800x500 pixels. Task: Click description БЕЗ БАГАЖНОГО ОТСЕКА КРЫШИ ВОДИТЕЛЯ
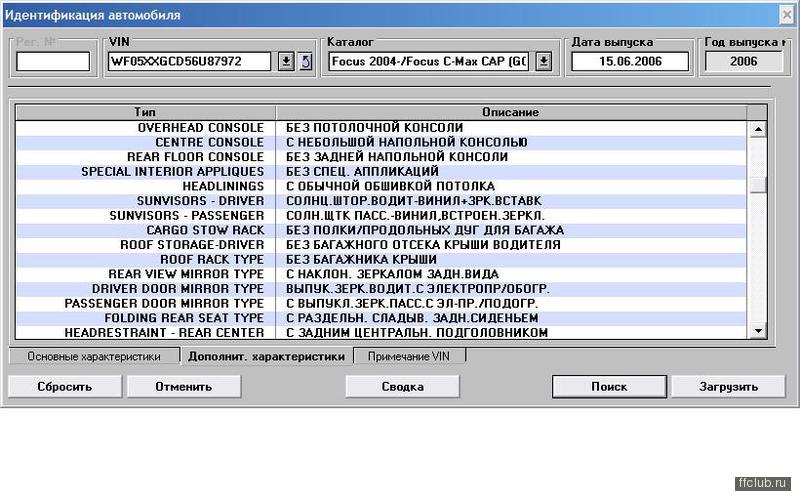pos(423,245)
